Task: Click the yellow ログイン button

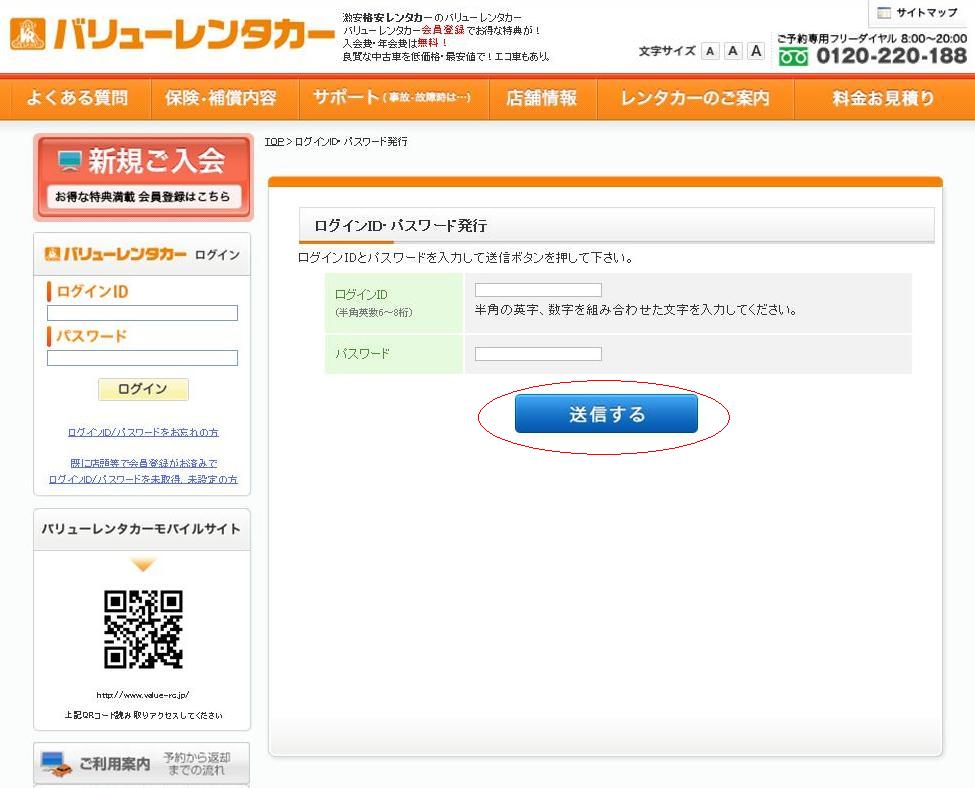Action: coord(143,389)
